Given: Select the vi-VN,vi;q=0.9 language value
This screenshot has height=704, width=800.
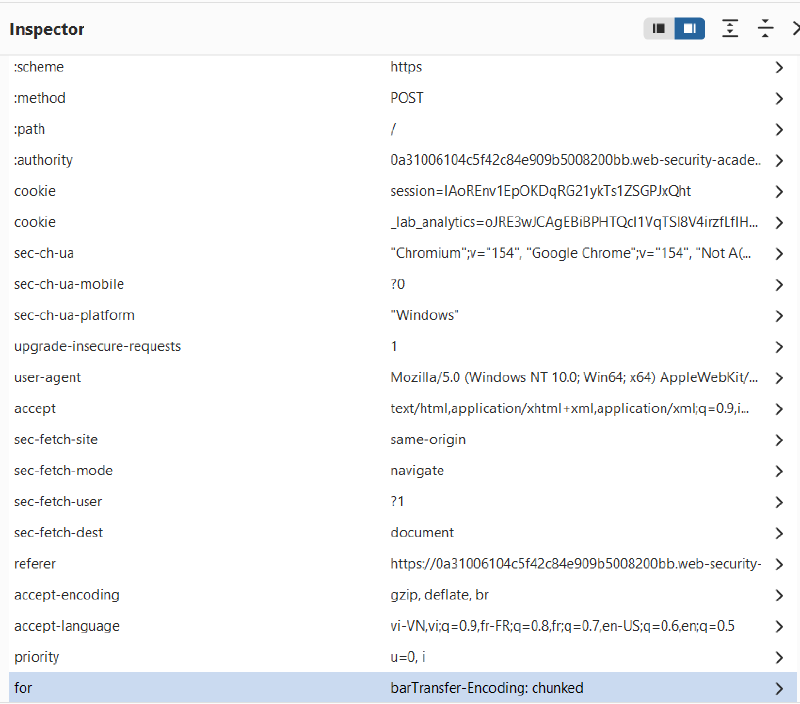Looking at the screenshot, I should [563, 626].
